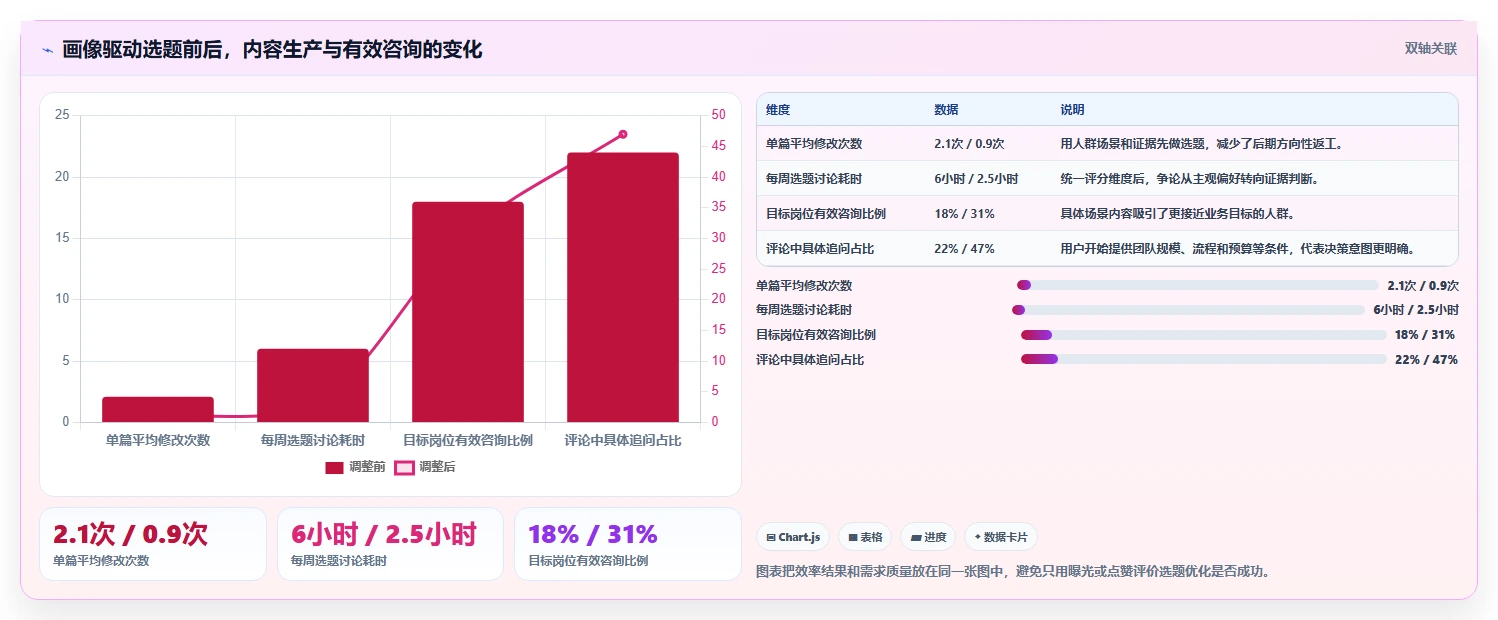The height and width of the screenshot is (620, 1498).
Task: Click the value 2.1次 / 0.9次 beside its progress bar
Action: pyautogui.click(x=1423, y=286)
